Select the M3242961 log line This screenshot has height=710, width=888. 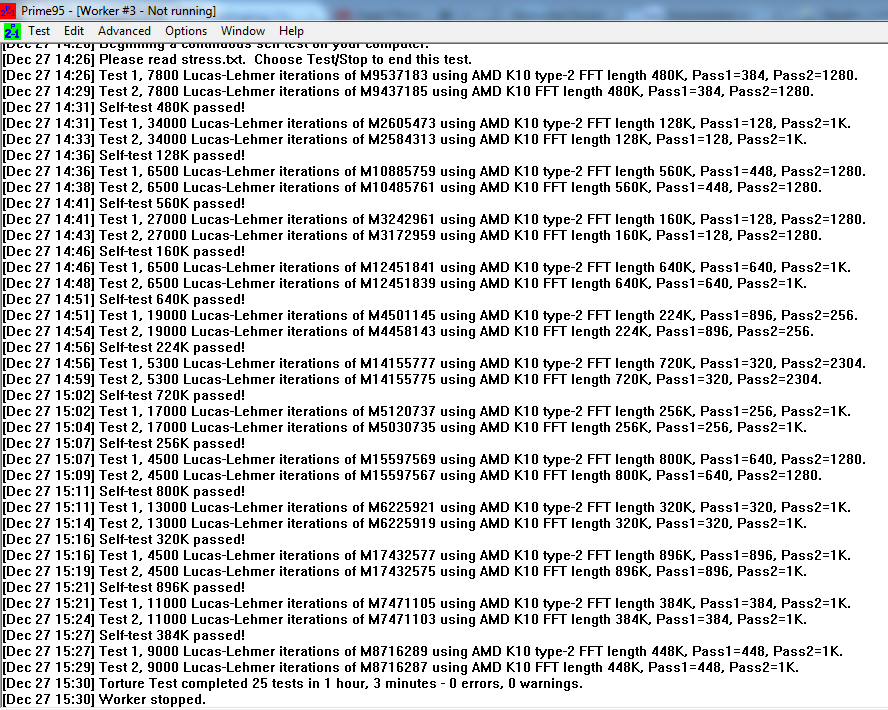click(x=434, y=219)
